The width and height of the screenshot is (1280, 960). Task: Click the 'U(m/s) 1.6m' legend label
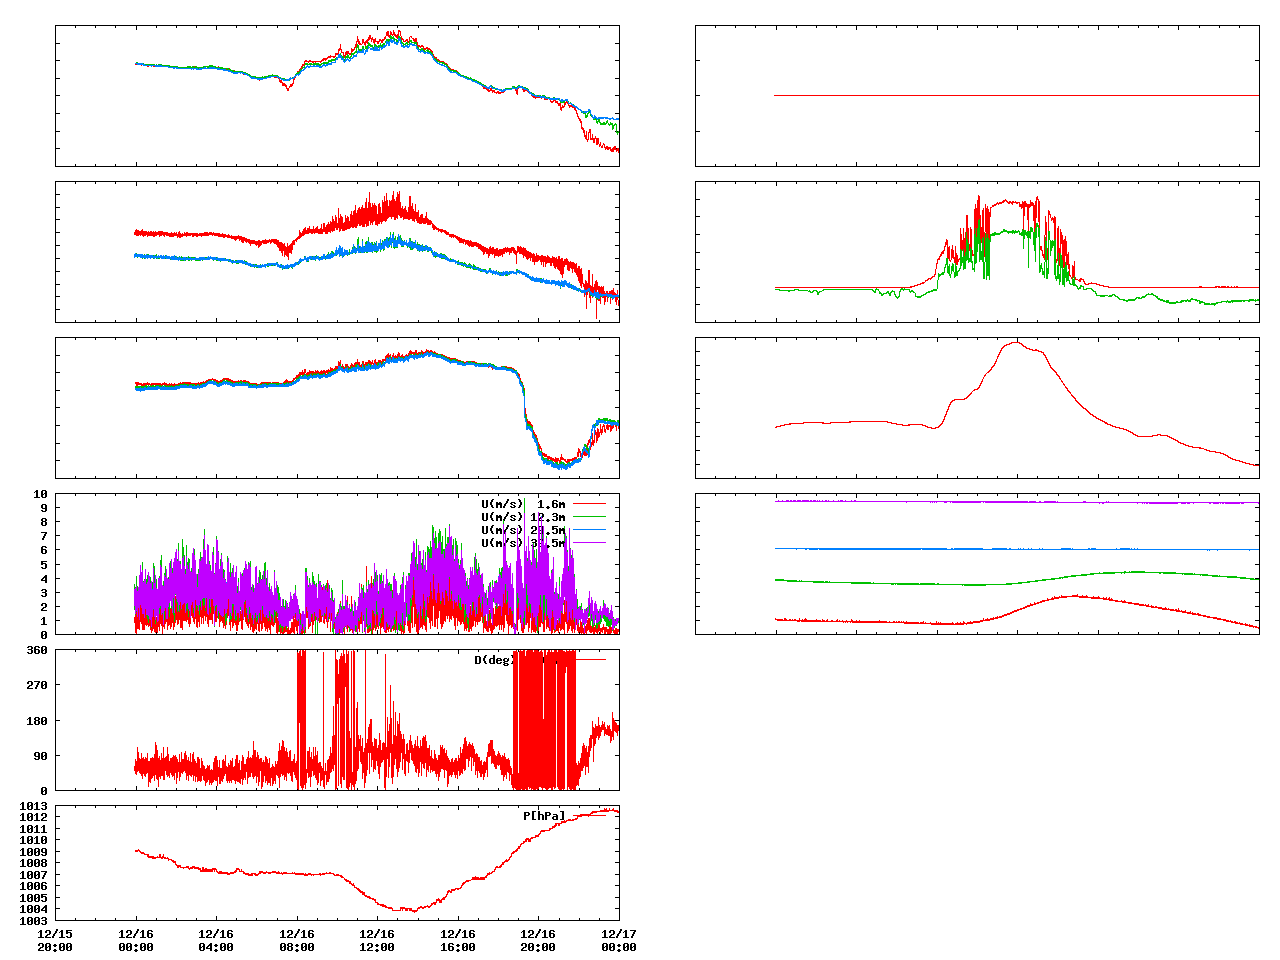523,504
